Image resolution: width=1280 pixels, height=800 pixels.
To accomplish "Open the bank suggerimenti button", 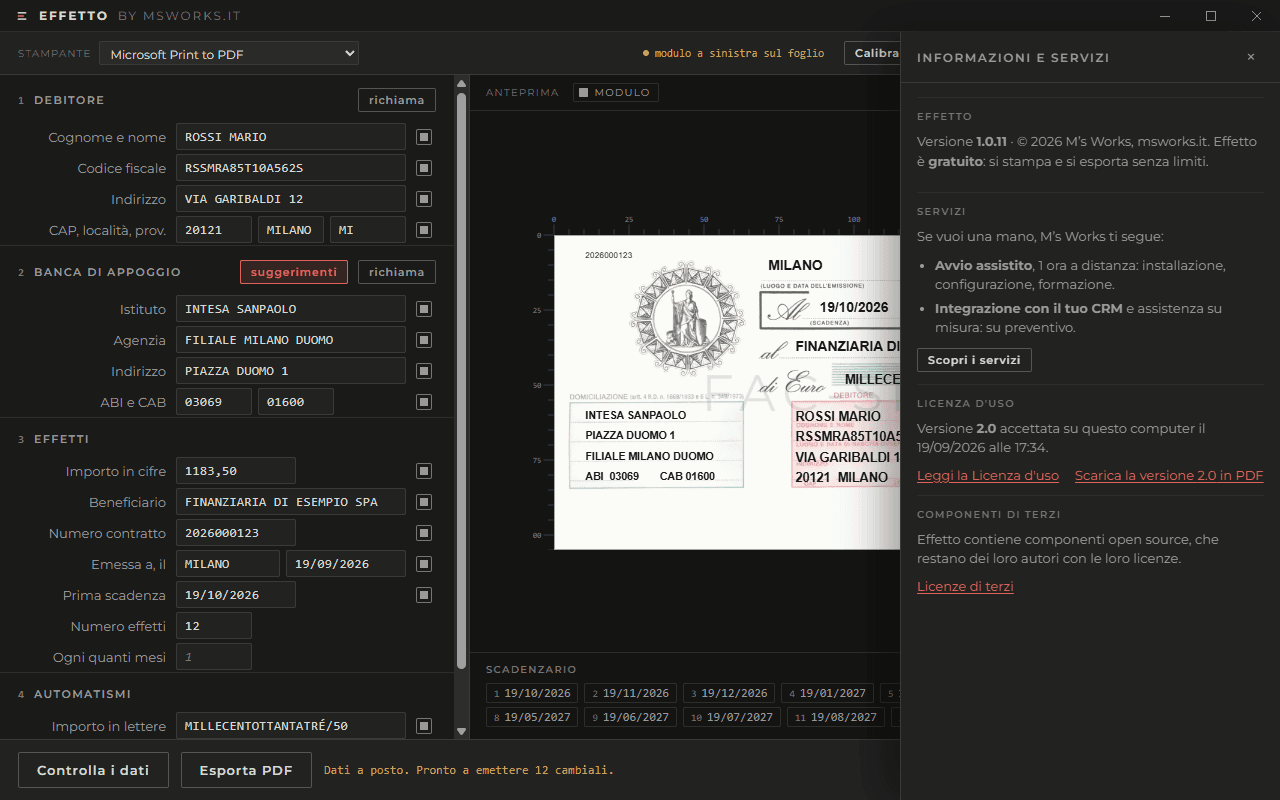I will [294, 272].
